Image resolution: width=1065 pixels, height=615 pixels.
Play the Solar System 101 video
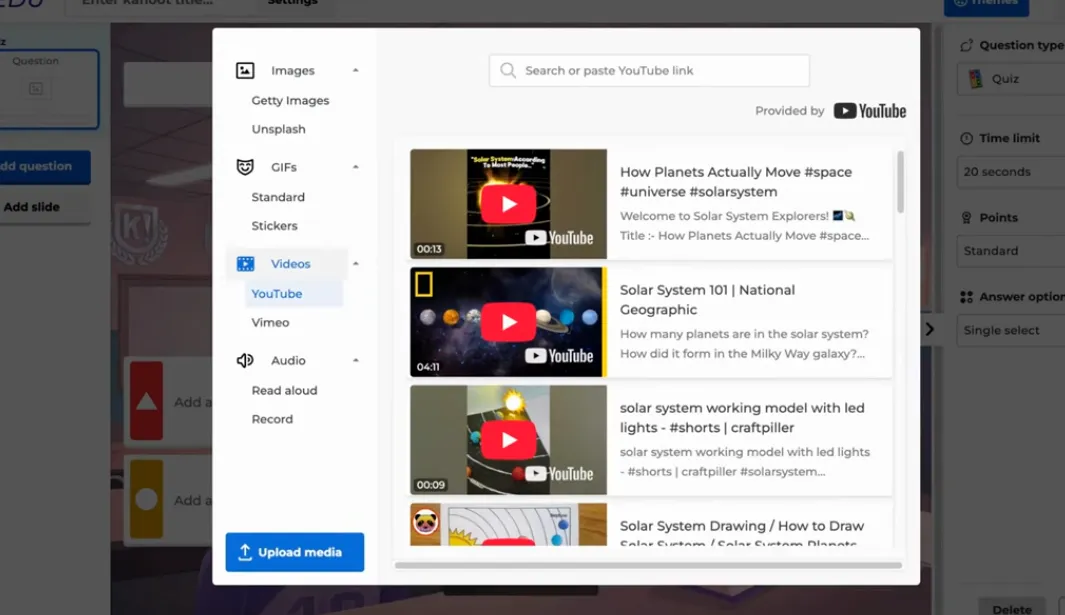pyautogui.click(x=508, y=322)
